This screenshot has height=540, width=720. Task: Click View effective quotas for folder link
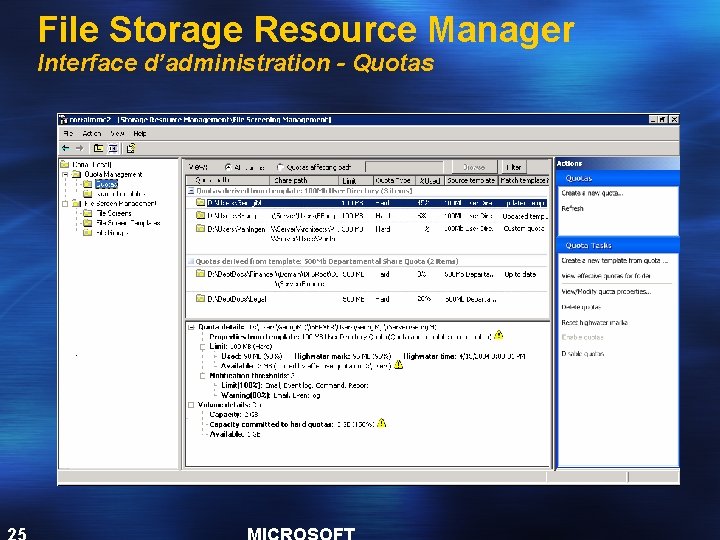pos(606,276)
